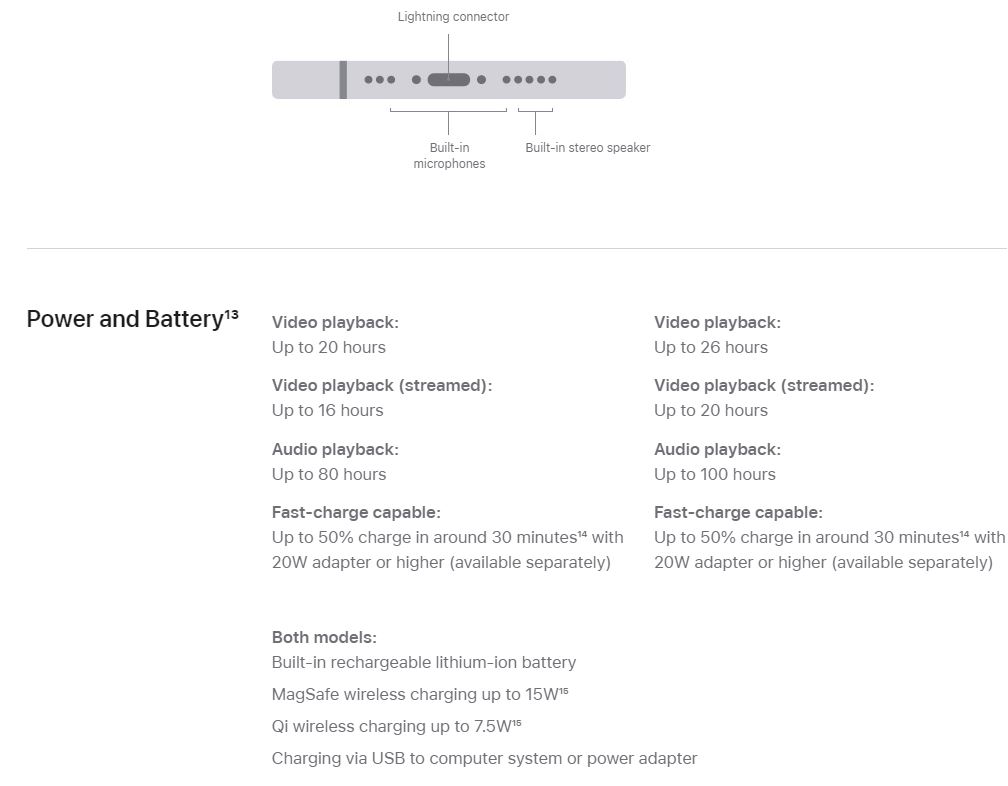
Task: Click the Up to 80 hours audio text
Action: pos(328,474)
